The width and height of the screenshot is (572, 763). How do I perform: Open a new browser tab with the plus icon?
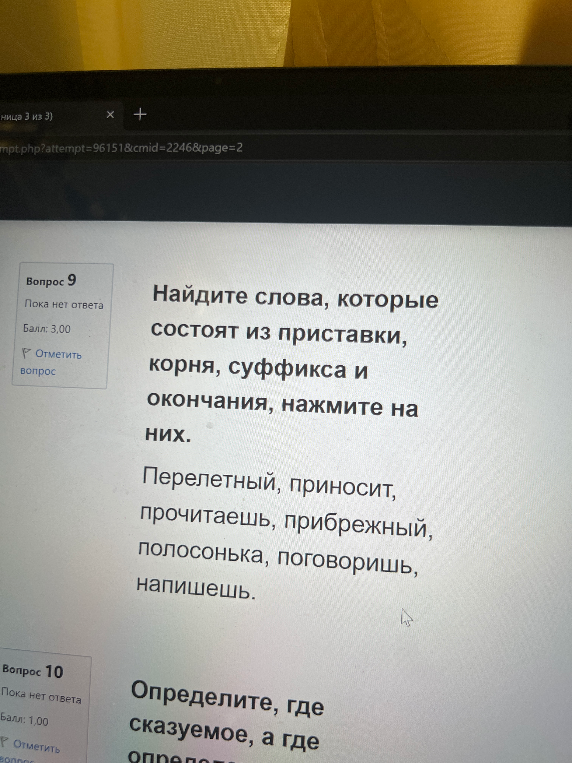(140, 114)
